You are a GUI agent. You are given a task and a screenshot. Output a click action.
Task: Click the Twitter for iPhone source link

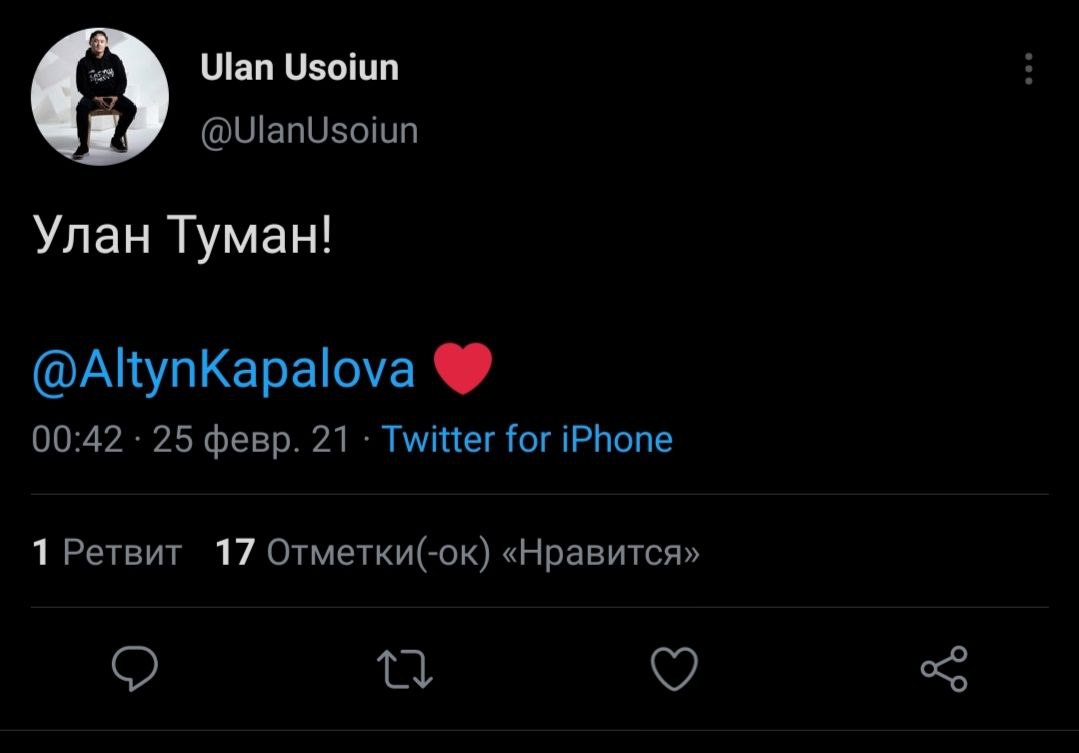(x=527, y=439)
